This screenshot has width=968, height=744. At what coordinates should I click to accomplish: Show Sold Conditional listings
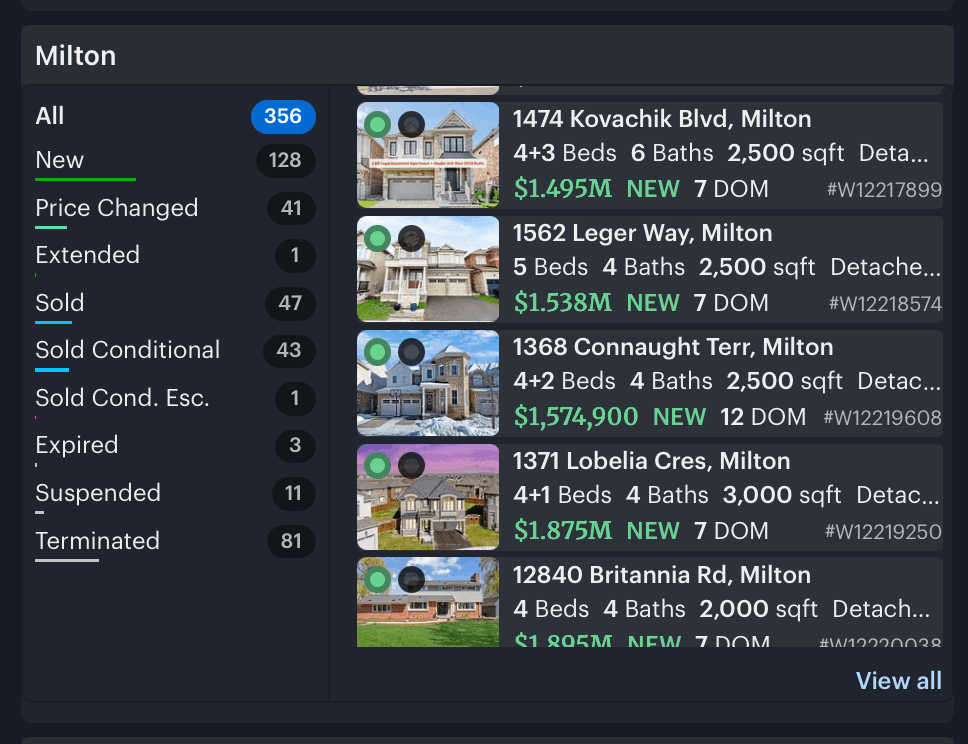click(x=175, y=351)
